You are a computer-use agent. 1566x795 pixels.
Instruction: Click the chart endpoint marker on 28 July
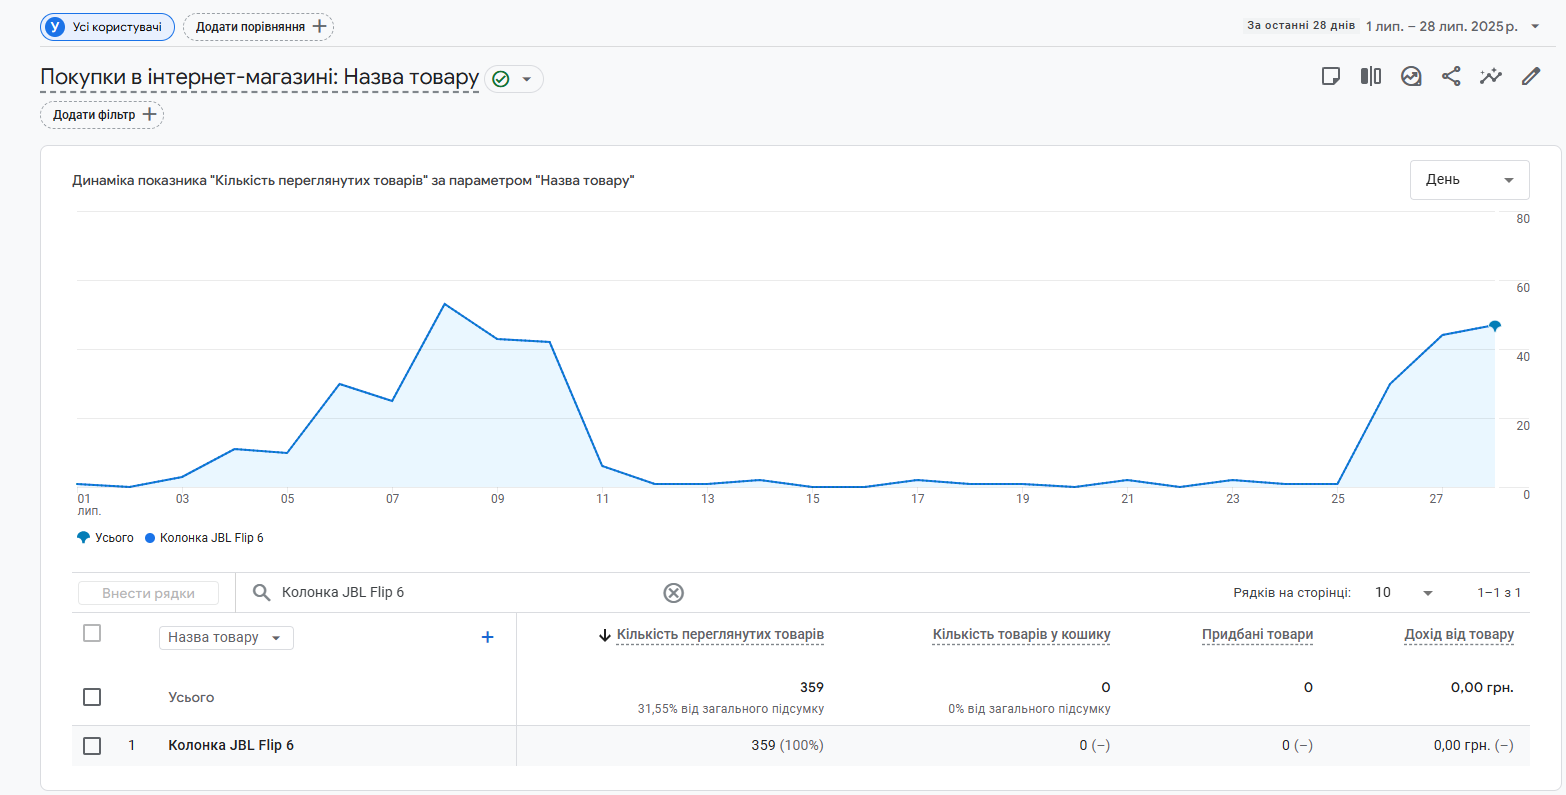point(1495,325)
